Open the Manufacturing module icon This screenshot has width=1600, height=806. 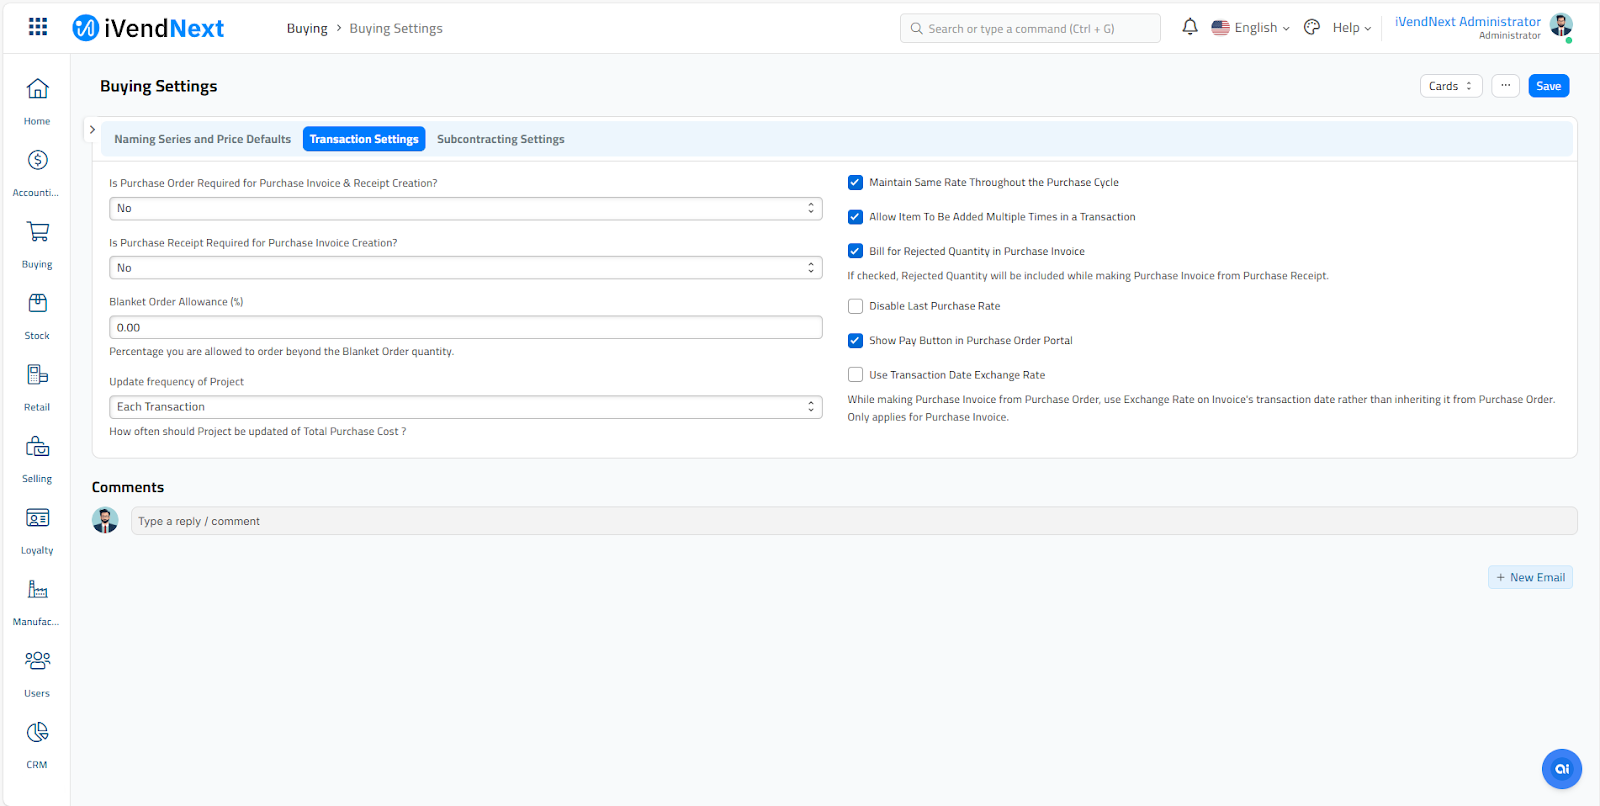tap(37, 590)
